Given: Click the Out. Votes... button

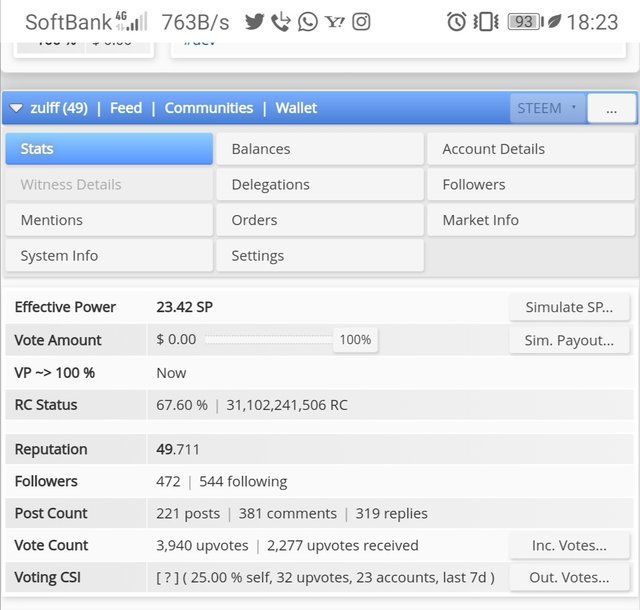Looking at the screenshot, I should (569, 577).
